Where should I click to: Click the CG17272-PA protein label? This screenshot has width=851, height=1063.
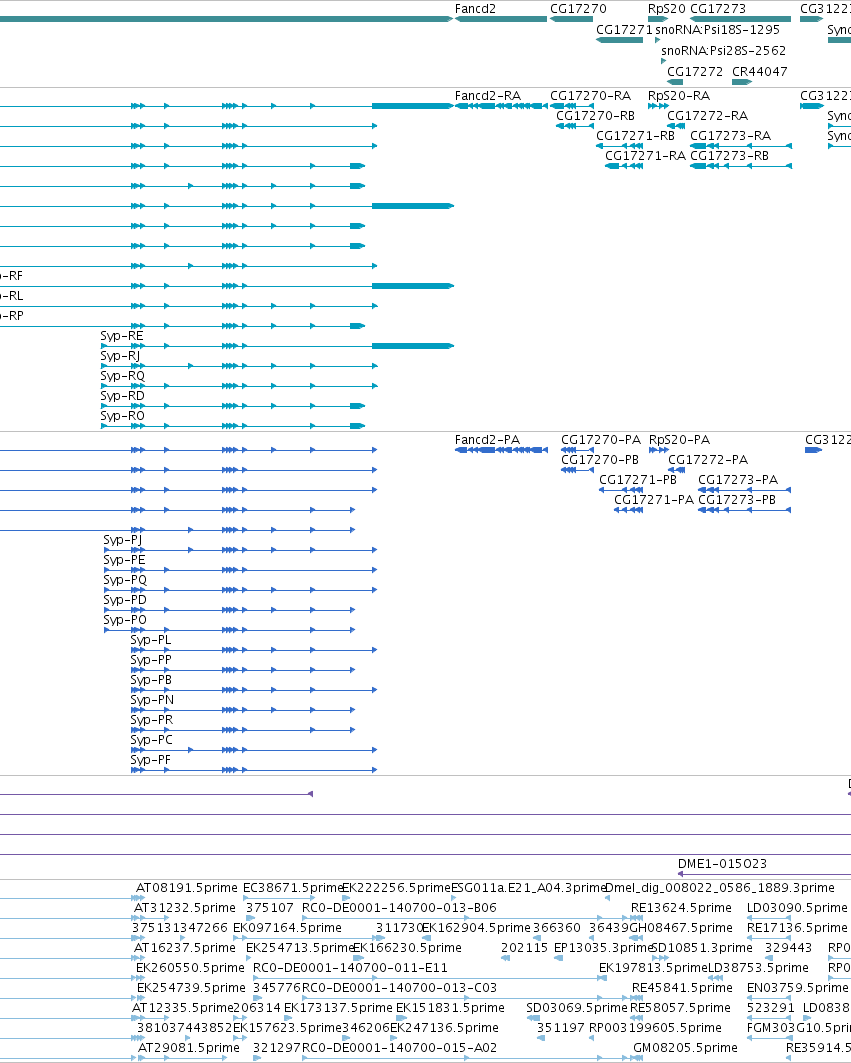[x=708, y=460]
